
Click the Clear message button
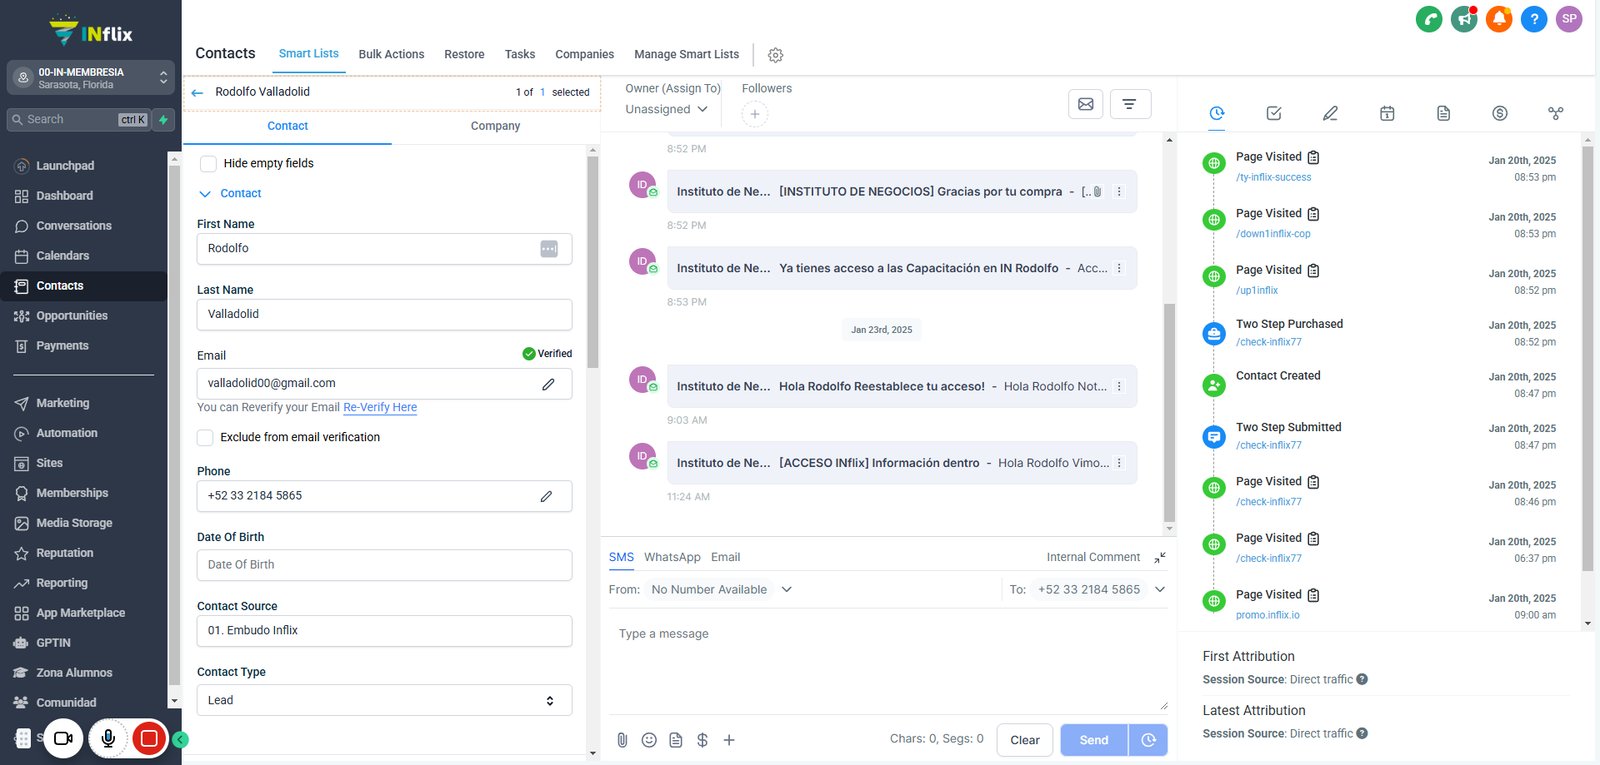(x=1025, y=740)
